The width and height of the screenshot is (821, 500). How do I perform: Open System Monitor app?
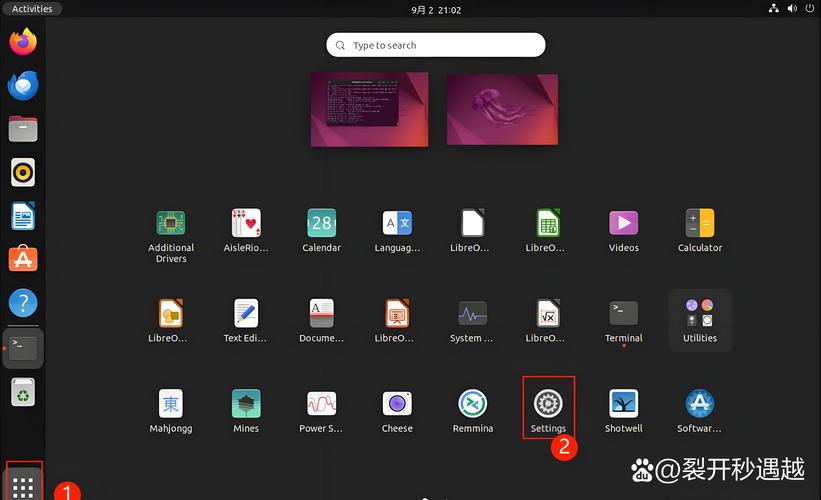coord(472,320)
